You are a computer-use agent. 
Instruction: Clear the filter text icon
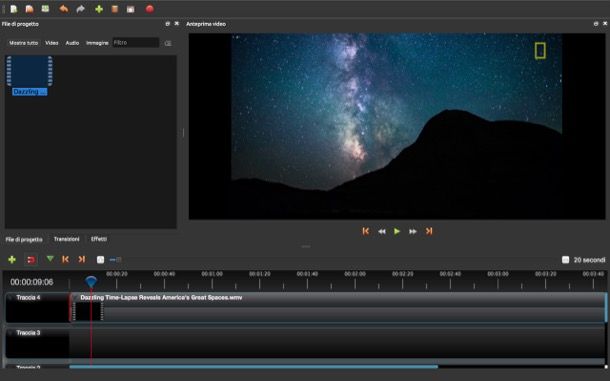click(168, 43)
